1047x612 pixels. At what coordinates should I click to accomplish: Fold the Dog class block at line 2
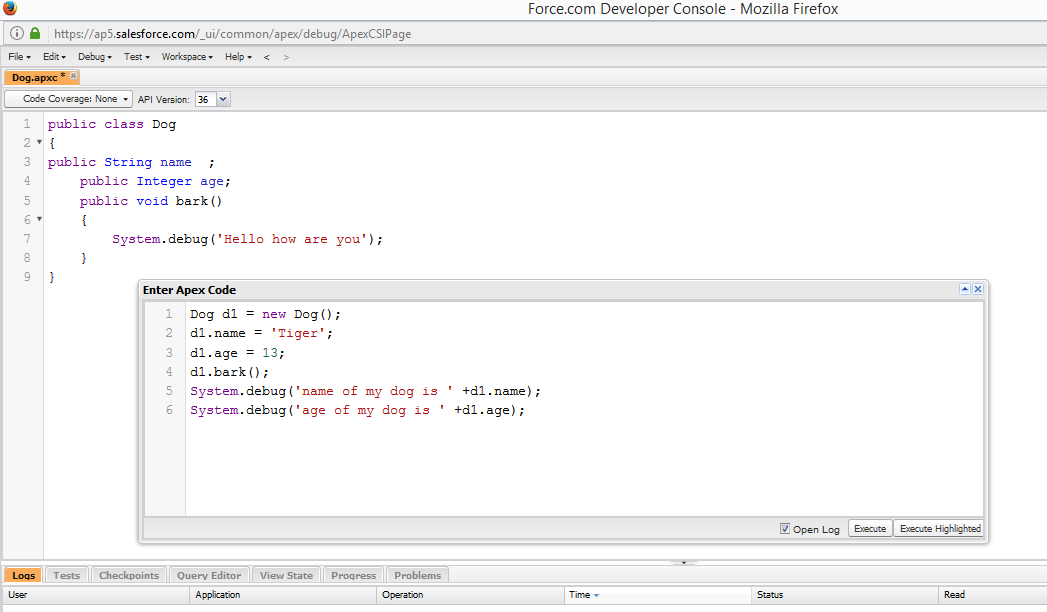[39, 143]
